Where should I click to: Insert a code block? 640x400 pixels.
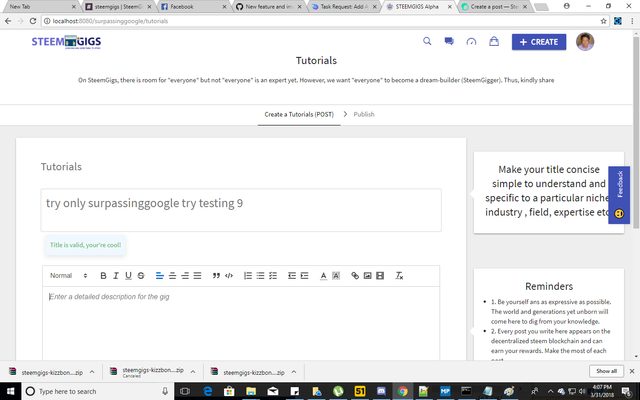coord(229,276)
